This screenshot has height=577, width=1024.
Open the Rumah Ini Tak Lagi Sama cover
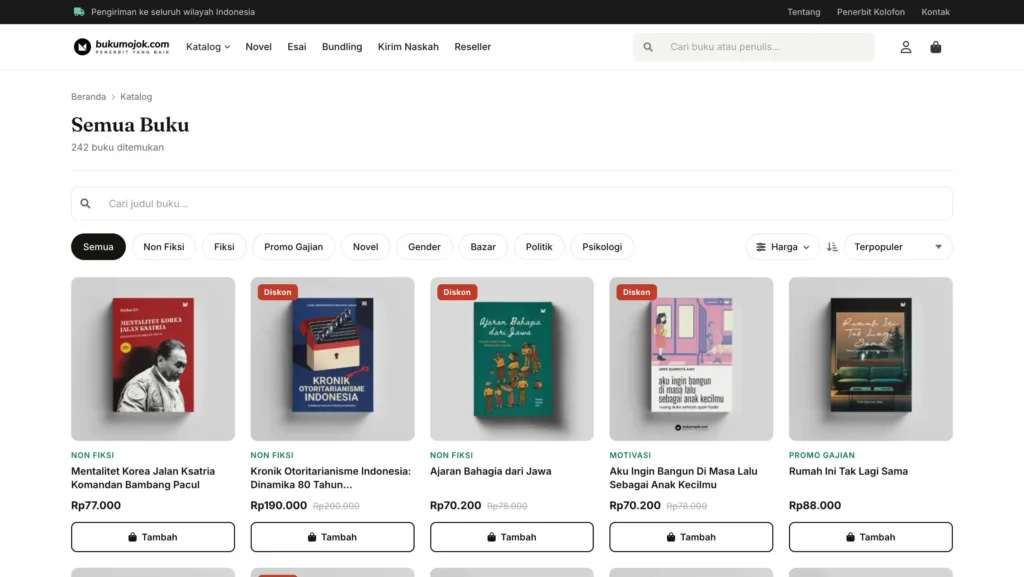pyautogui.click(x=871, y=359)
